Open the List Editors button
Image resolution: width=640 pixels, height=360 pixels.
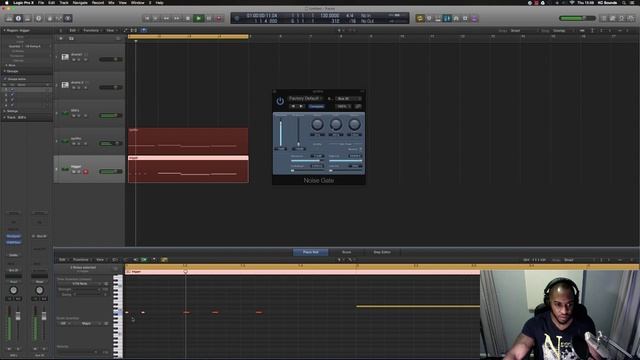[604, 18]
